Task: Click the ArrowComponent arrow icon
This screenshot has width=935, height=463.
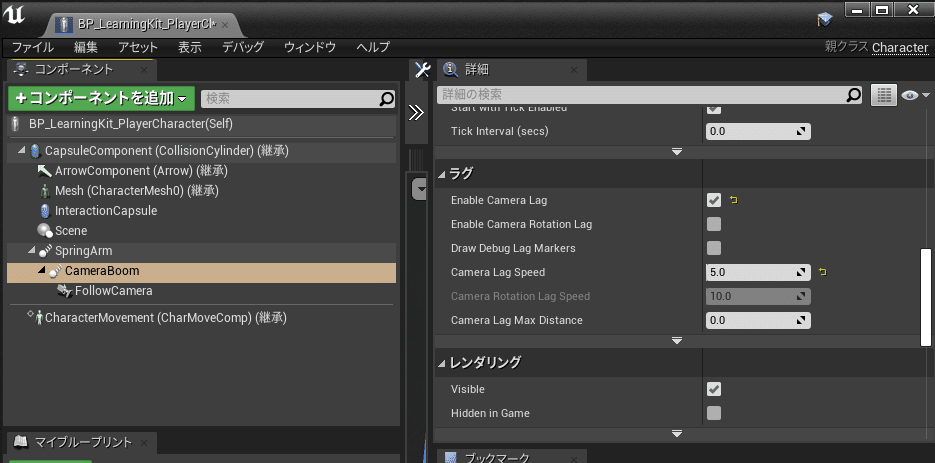Action: point(45,171)
